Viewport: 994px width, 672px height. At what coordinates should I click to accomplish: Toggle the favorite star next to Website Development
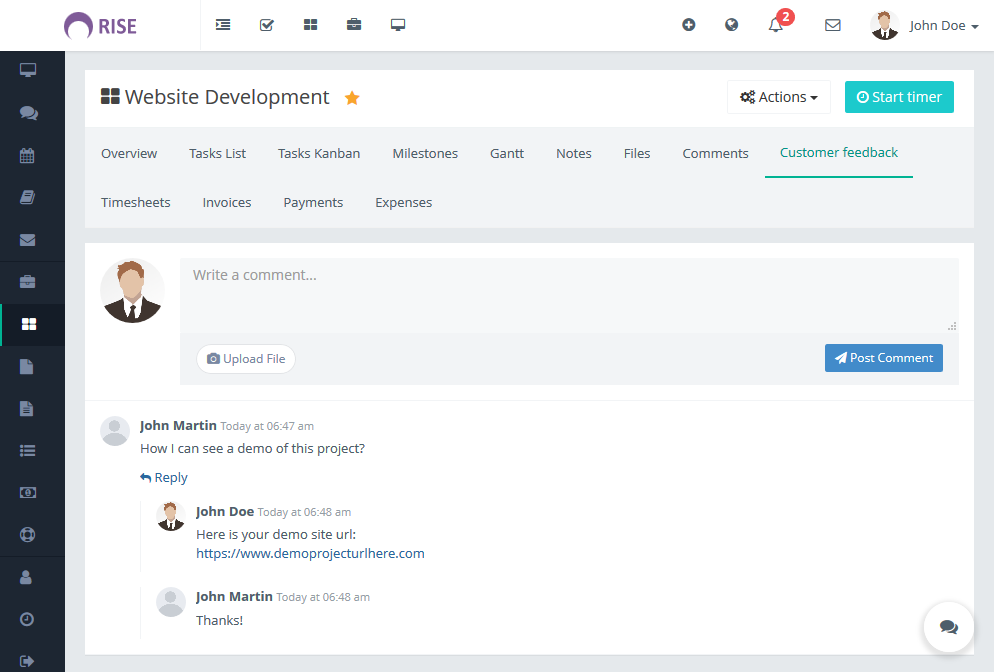point(352,98)
